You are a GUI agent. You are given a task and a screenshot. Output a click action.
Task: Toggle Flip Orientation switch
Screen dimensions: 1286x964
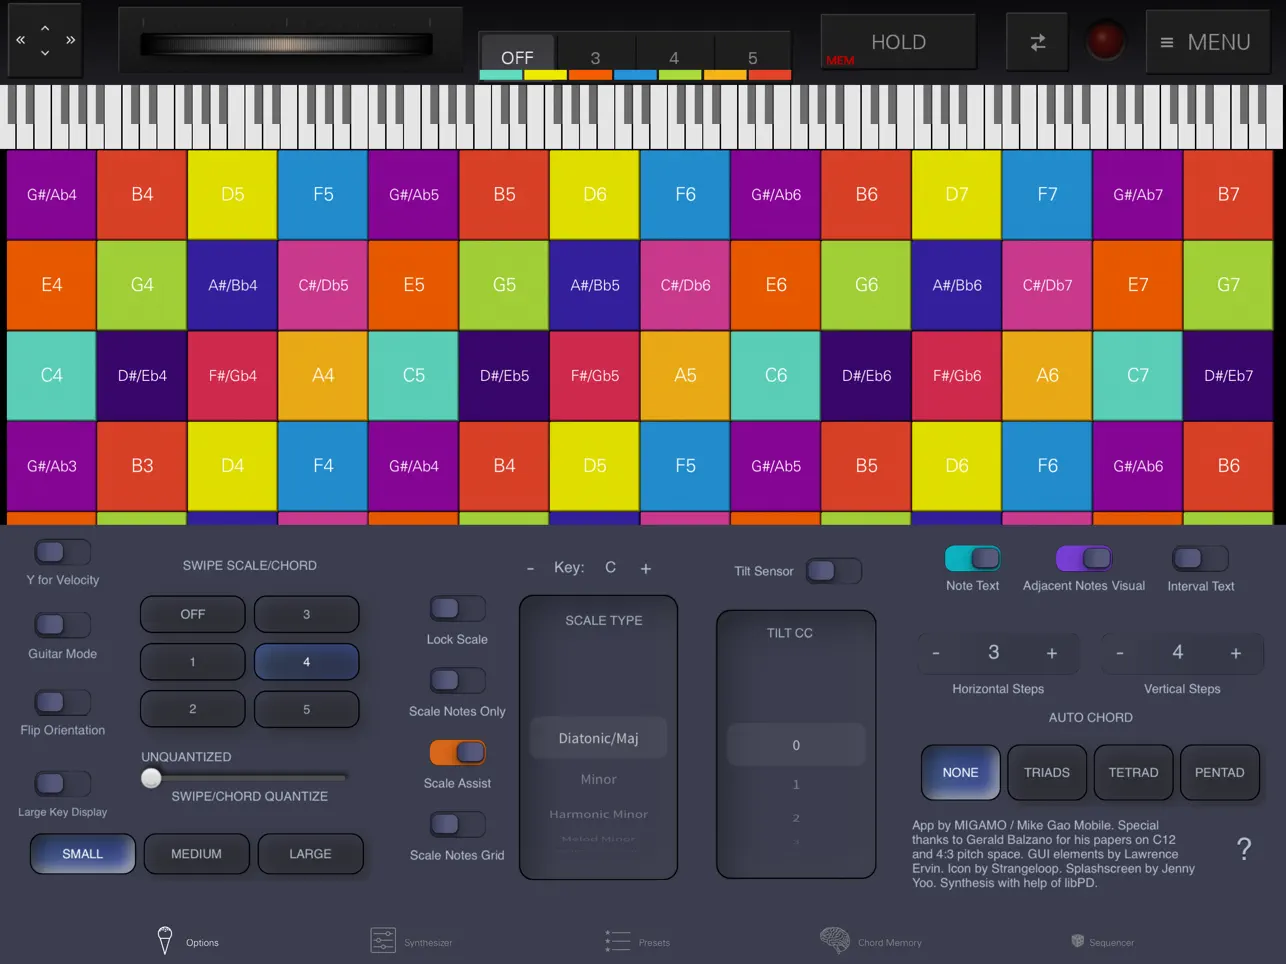(62, 702)
